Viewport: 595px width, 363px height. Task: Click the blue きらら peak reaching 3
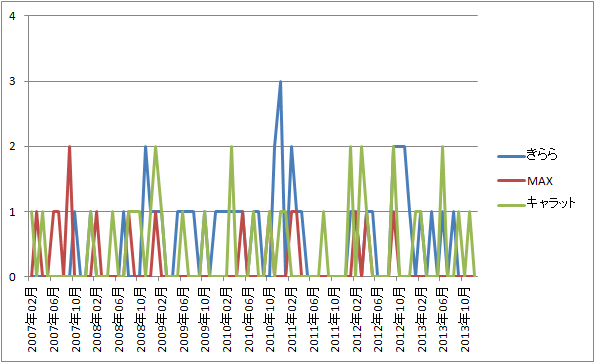coord(280,82)
